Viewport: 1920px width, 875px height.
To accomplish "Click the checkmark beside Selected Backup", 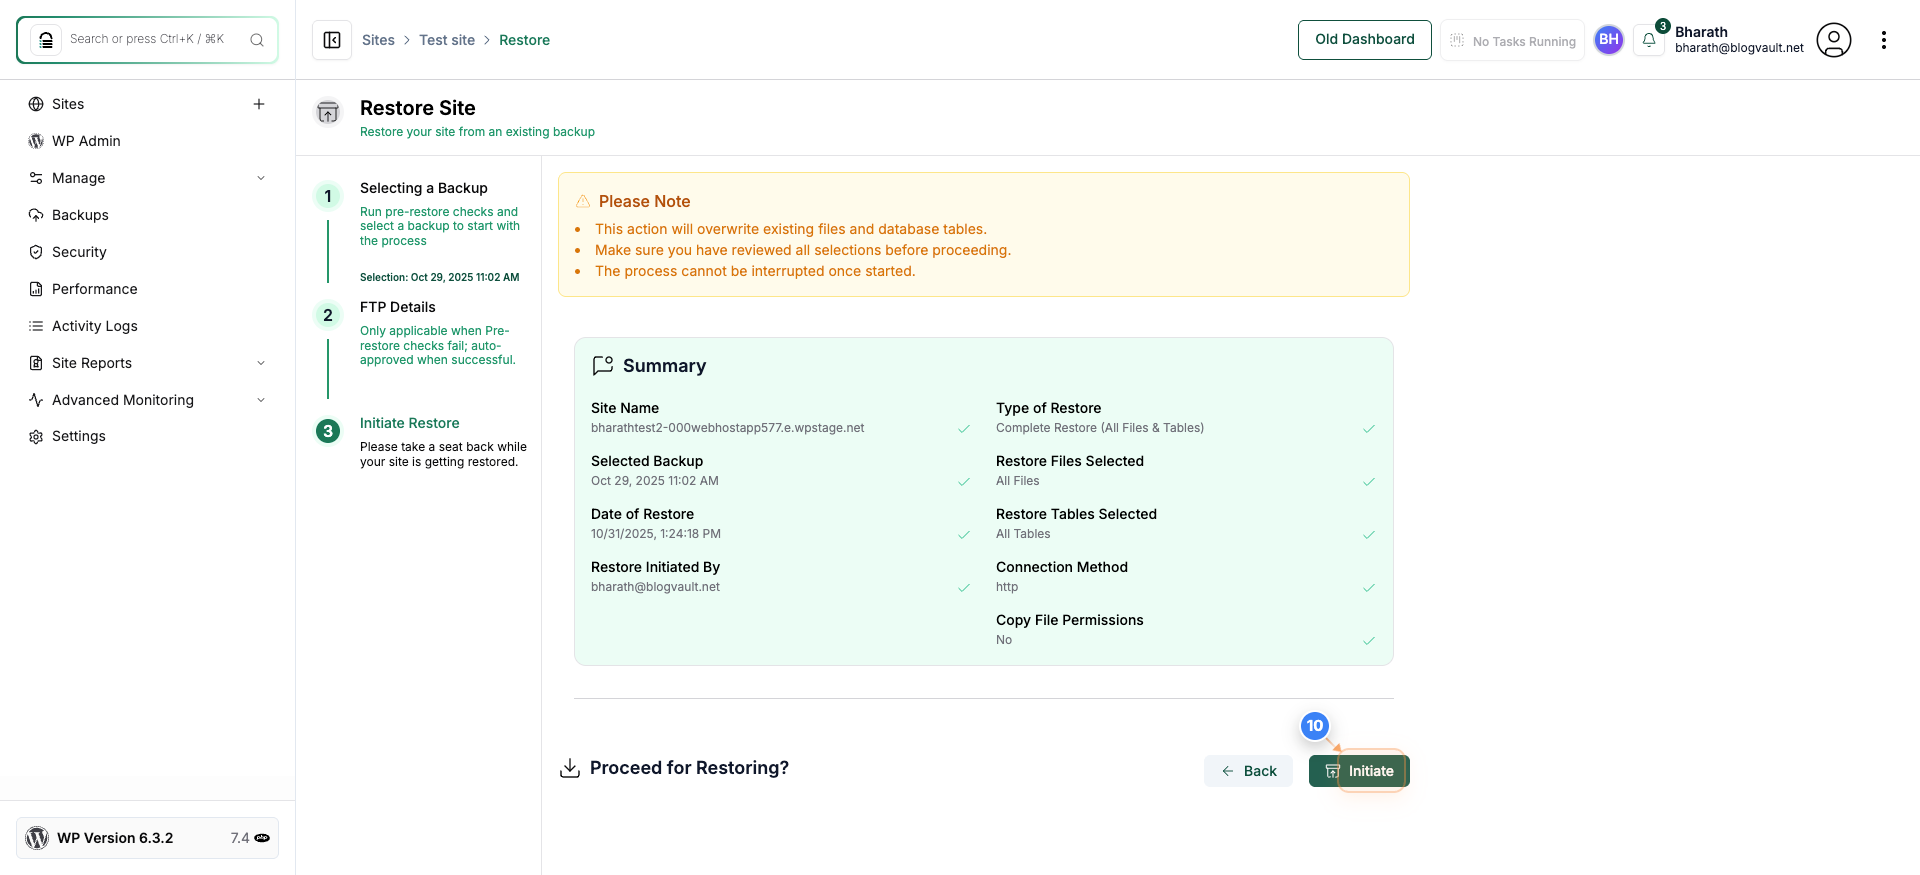I will point(964,482).
